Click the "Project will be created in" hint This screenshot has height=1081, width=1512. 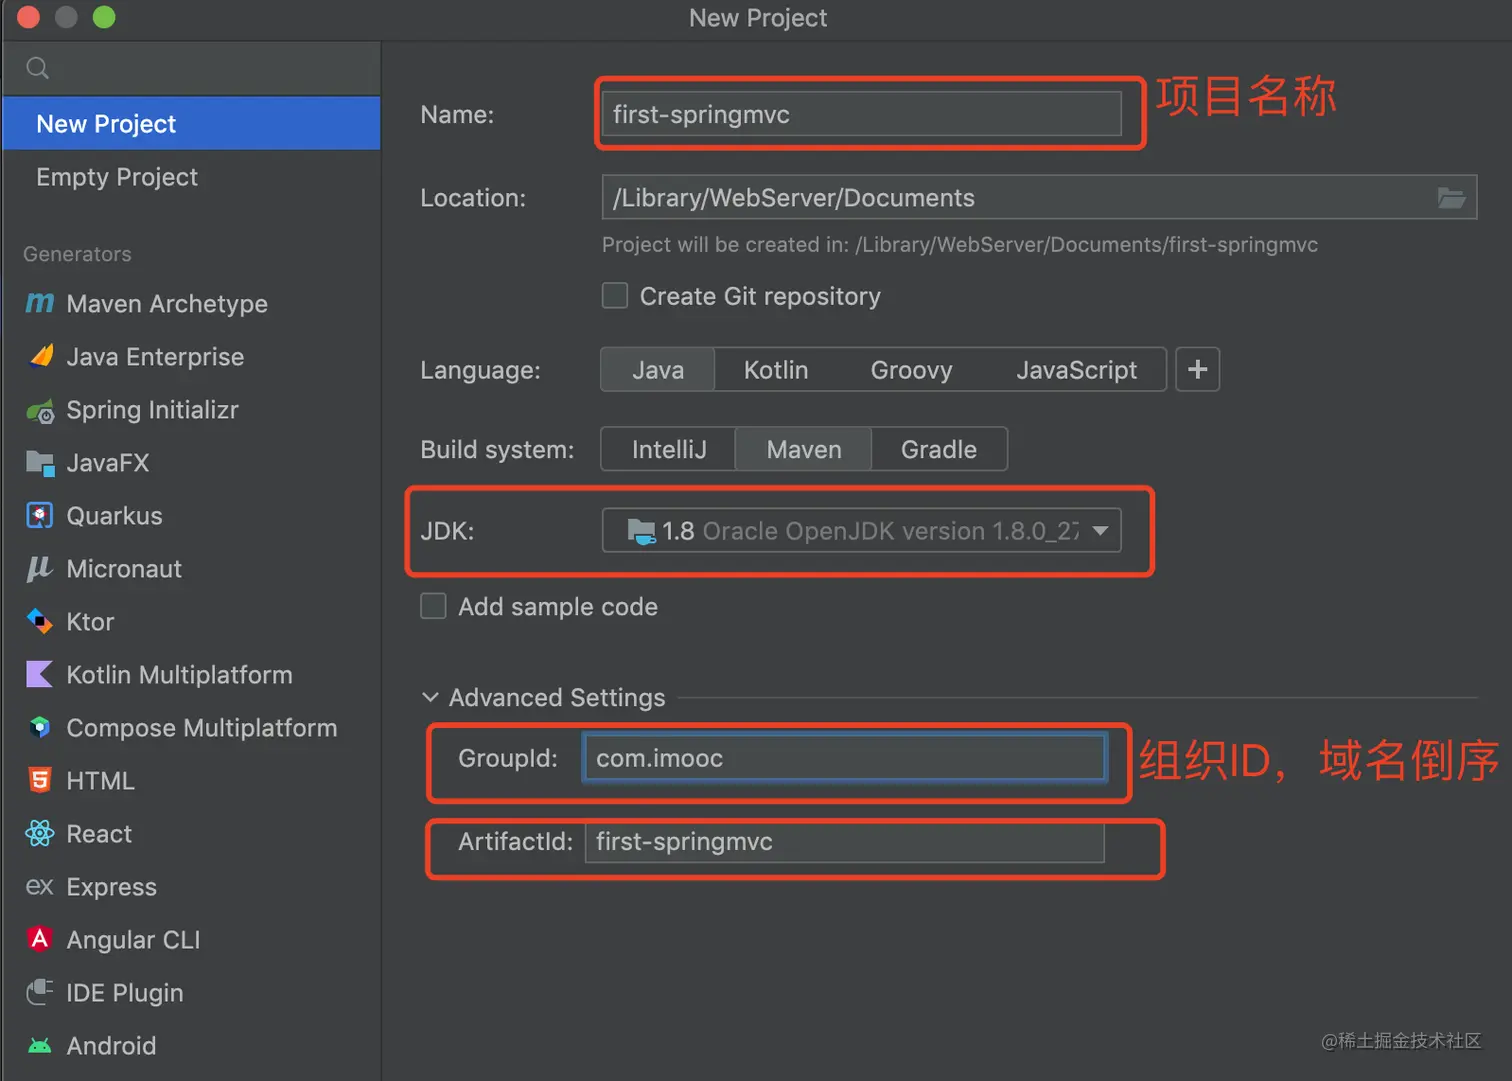(x=960, y=245)
